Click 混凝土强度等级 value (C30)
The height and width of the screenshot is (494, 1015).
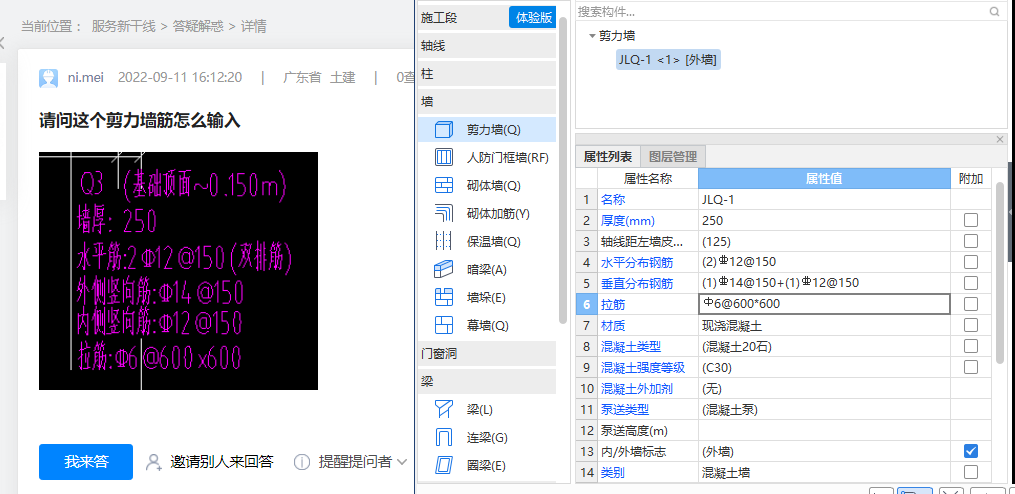824,367
